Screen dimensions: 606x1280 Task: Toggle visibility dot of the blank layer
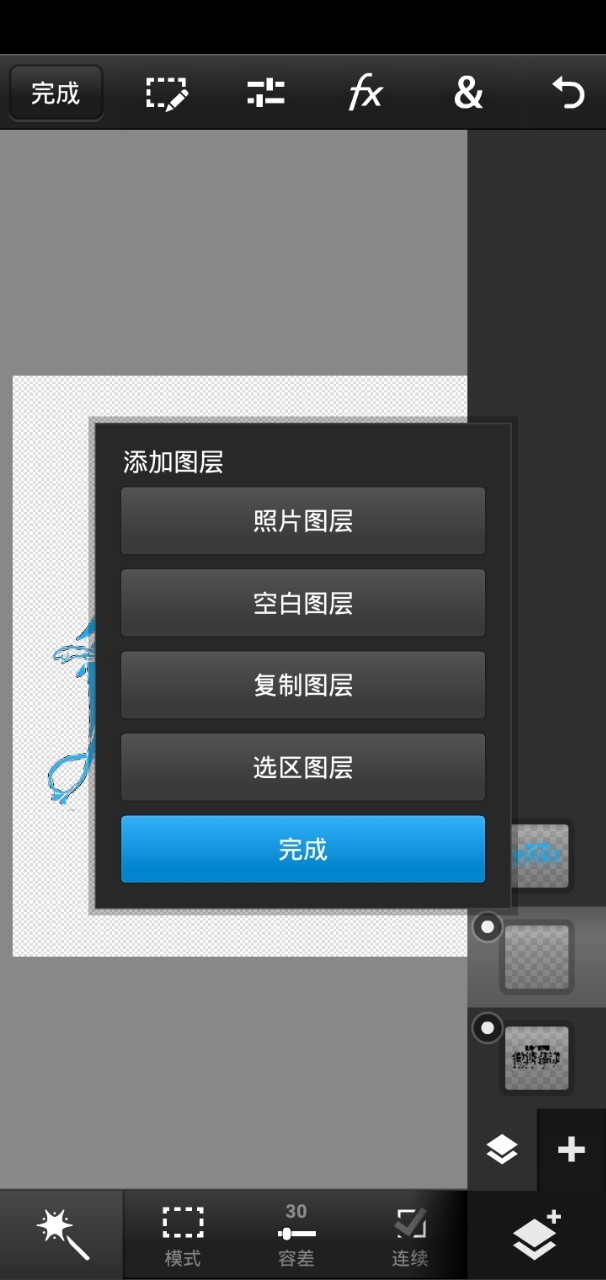pos(487,927)
